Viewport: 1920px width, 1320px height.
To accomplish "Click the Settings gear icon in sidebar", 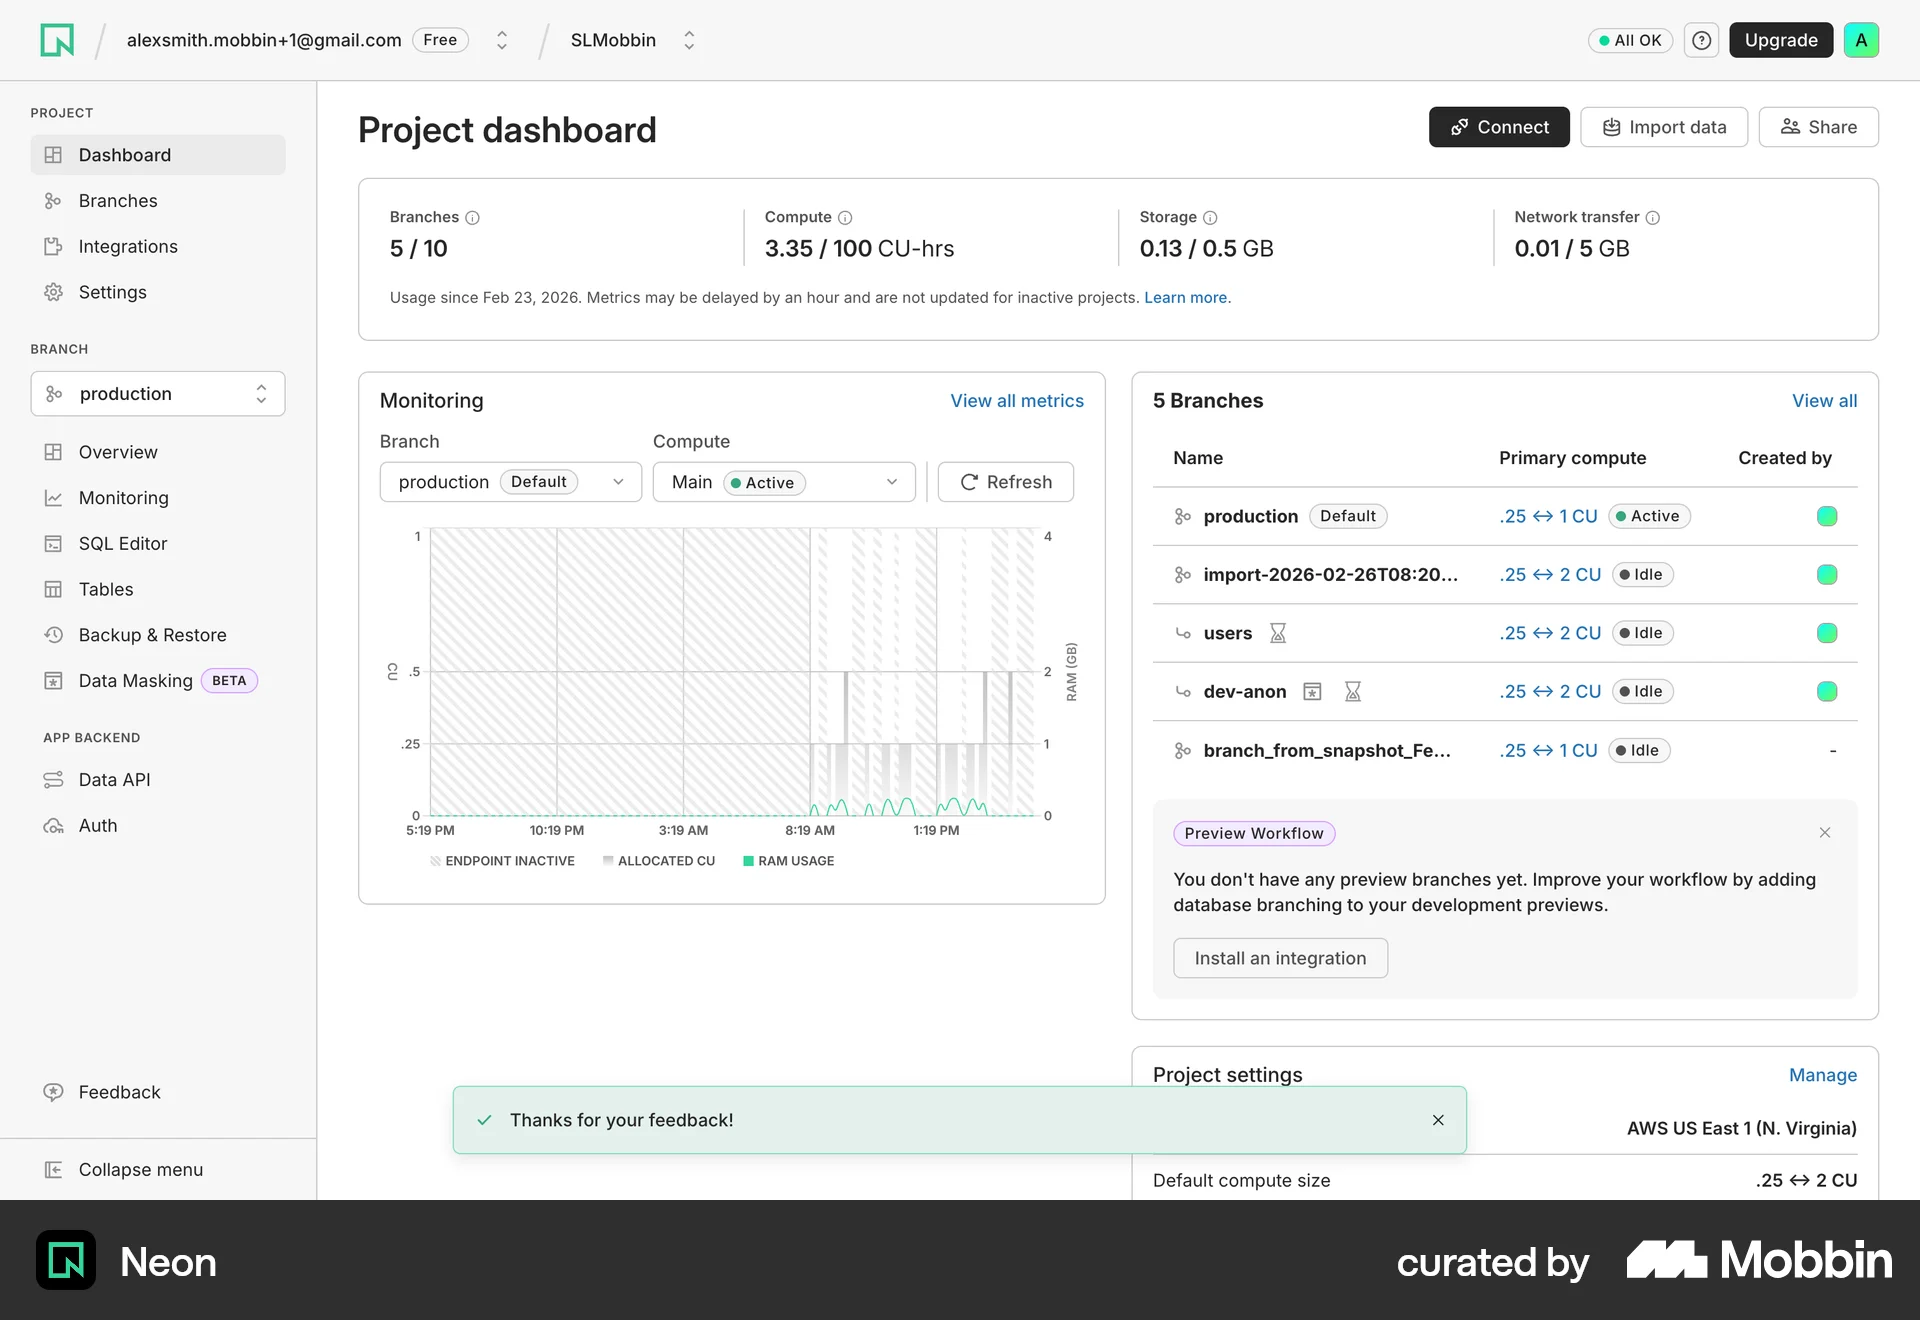I will [x=54, y=292].
